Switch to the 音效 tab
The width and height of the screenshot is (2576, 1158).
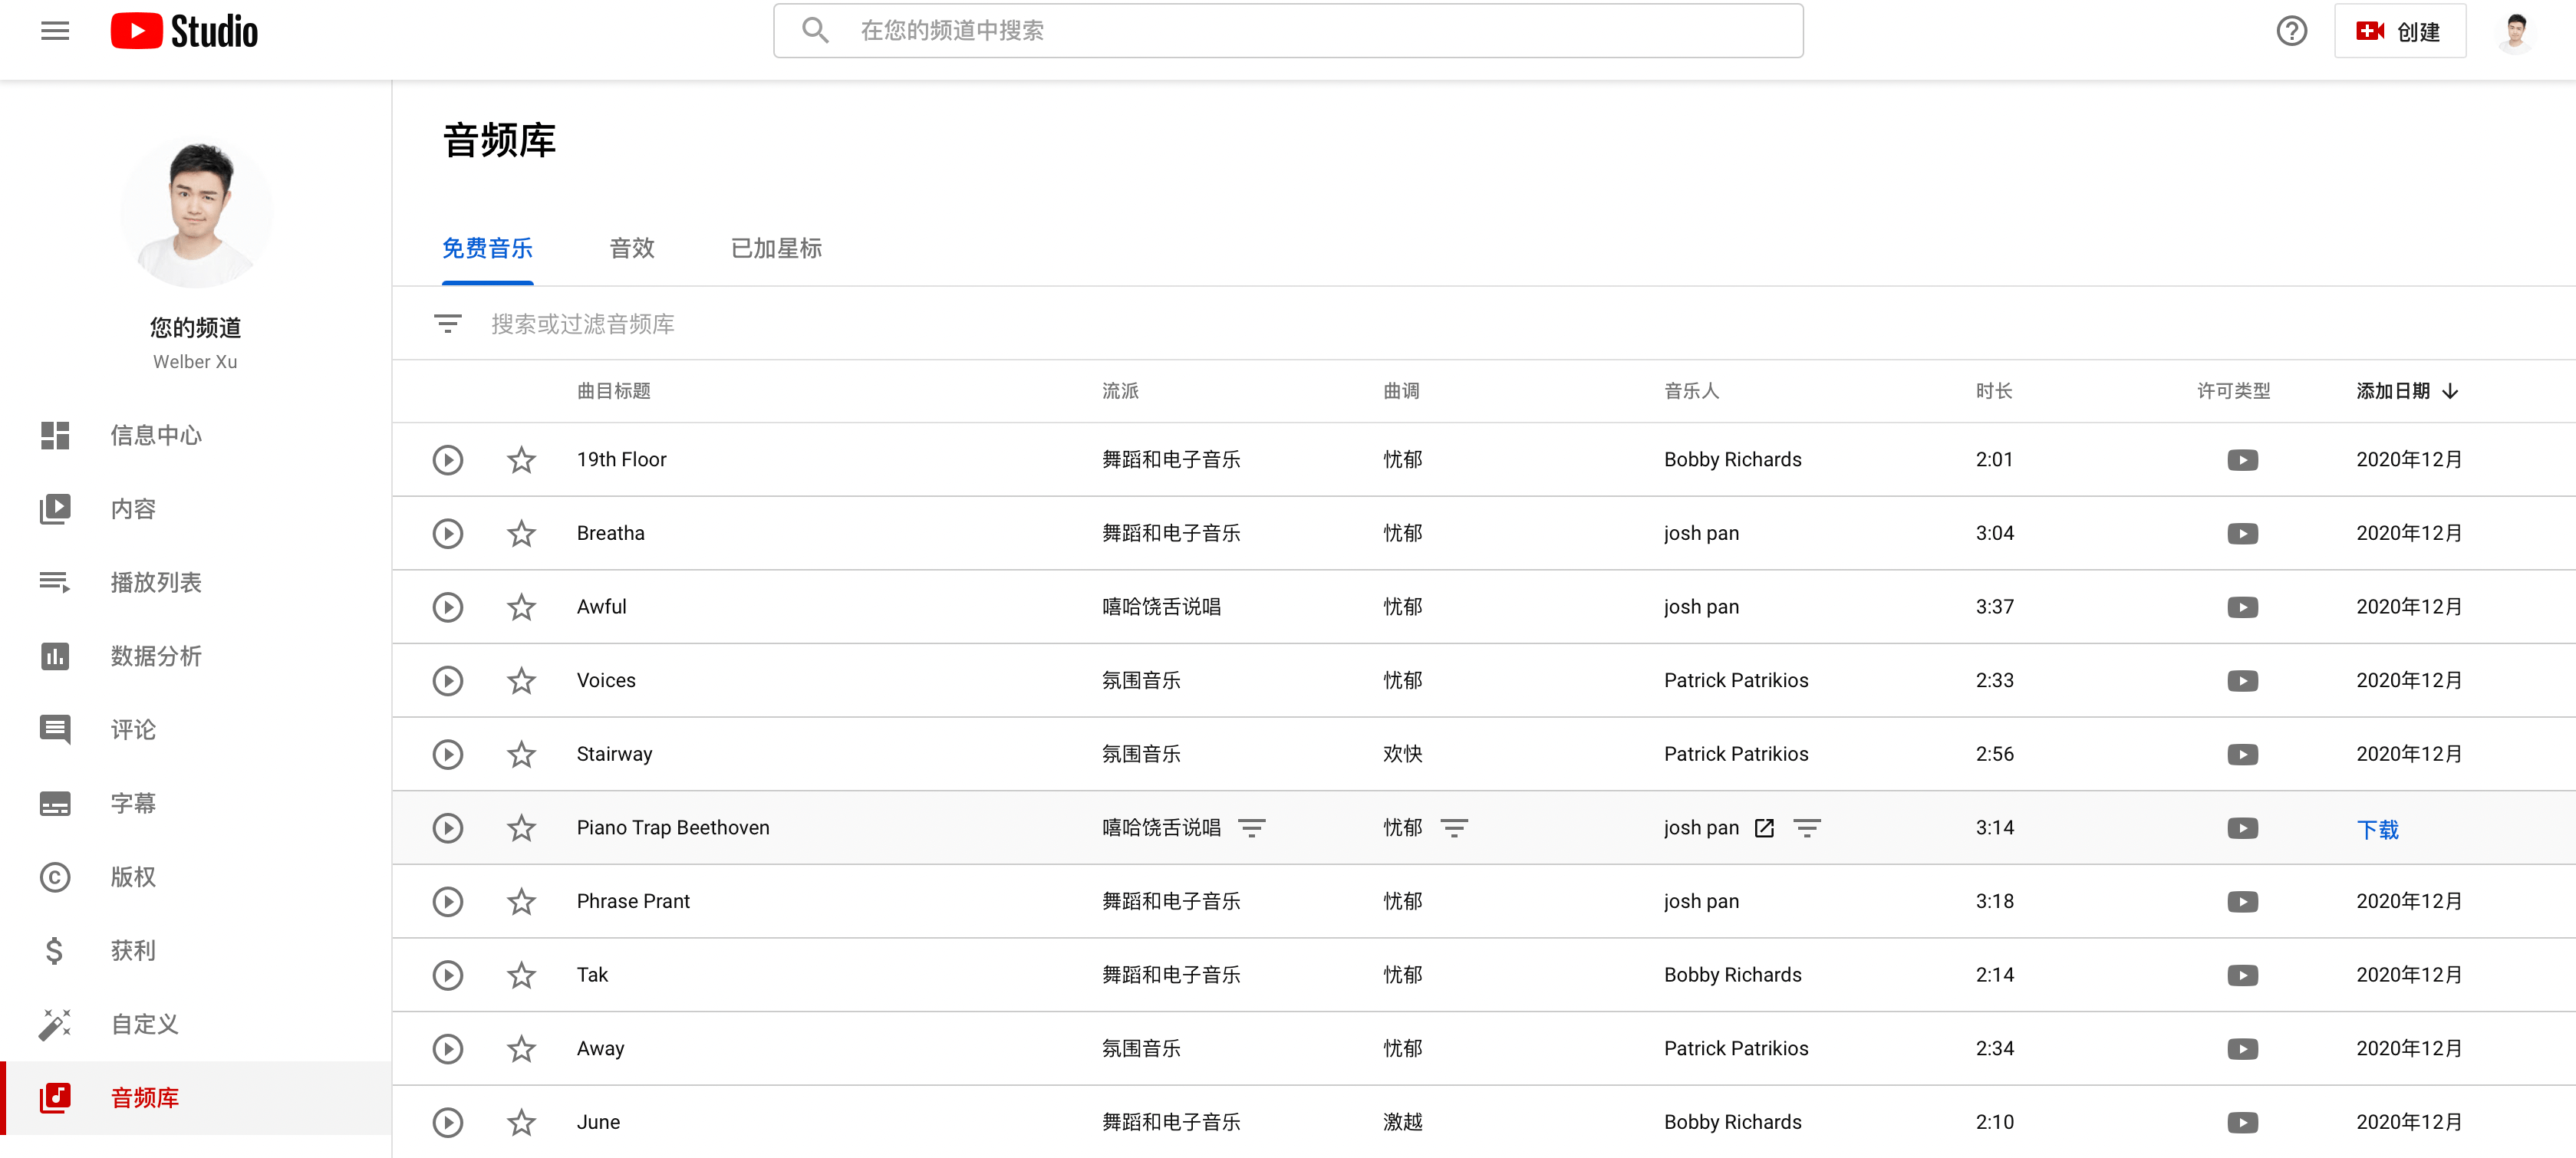pyautogui.click(x=632, y=248)
